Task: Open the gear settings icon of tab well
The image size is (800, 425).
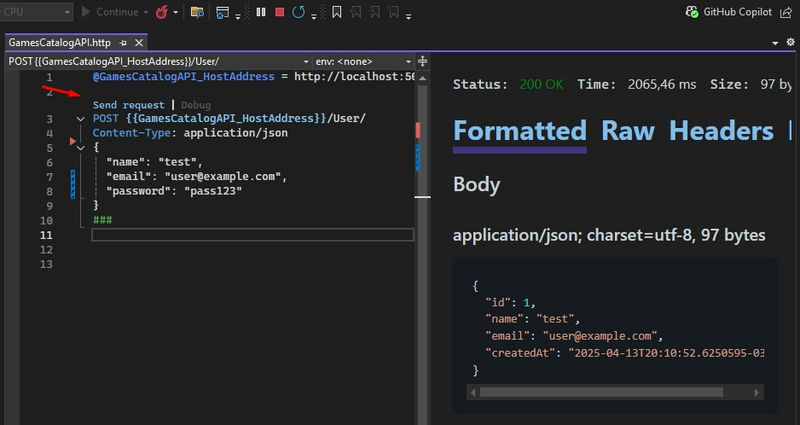Action: (790, 43)
